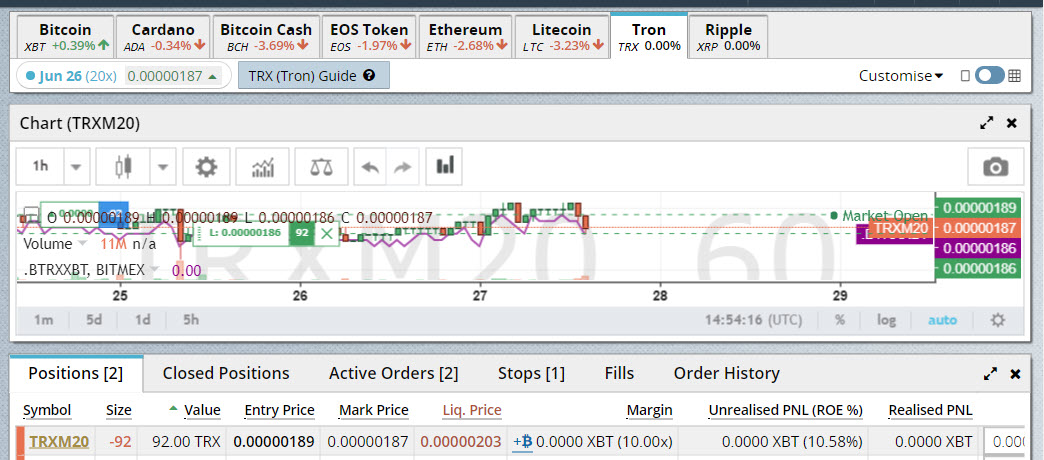1044x460 pixels.
Task: Open chart settings gear in toolbar
Action: (x=206, y=166)
